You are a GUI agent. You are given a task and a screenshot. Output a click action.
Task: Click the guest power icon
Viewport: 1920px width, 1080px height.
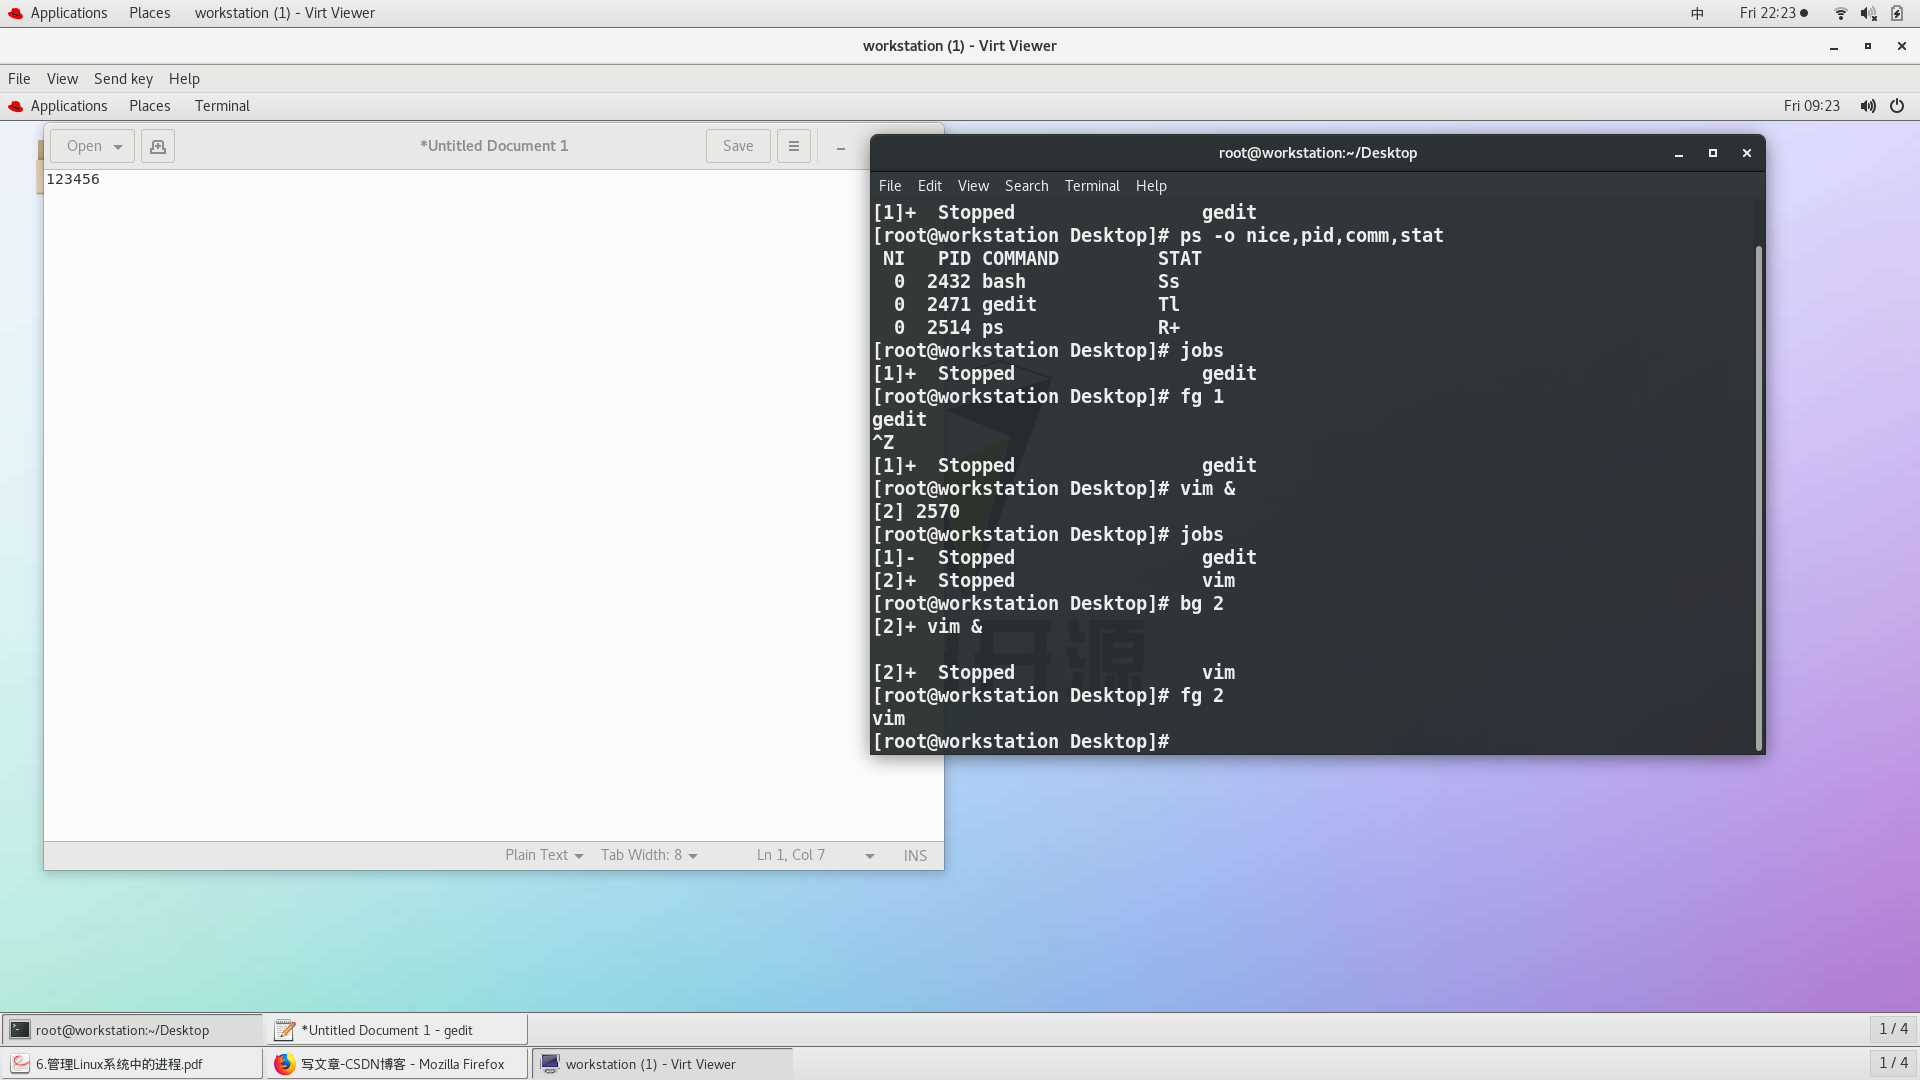tap(1897, 106)
